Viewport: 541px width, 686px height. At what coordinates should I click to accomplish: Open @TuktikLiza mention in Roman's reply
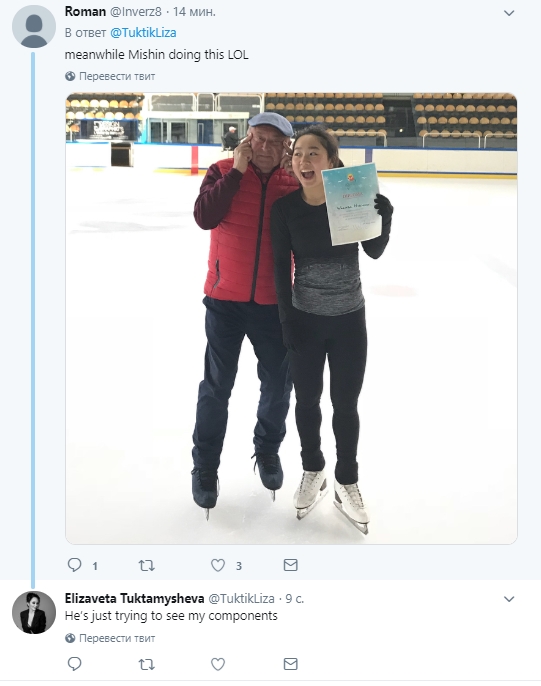pyautogui.click(x=143, y=33)
